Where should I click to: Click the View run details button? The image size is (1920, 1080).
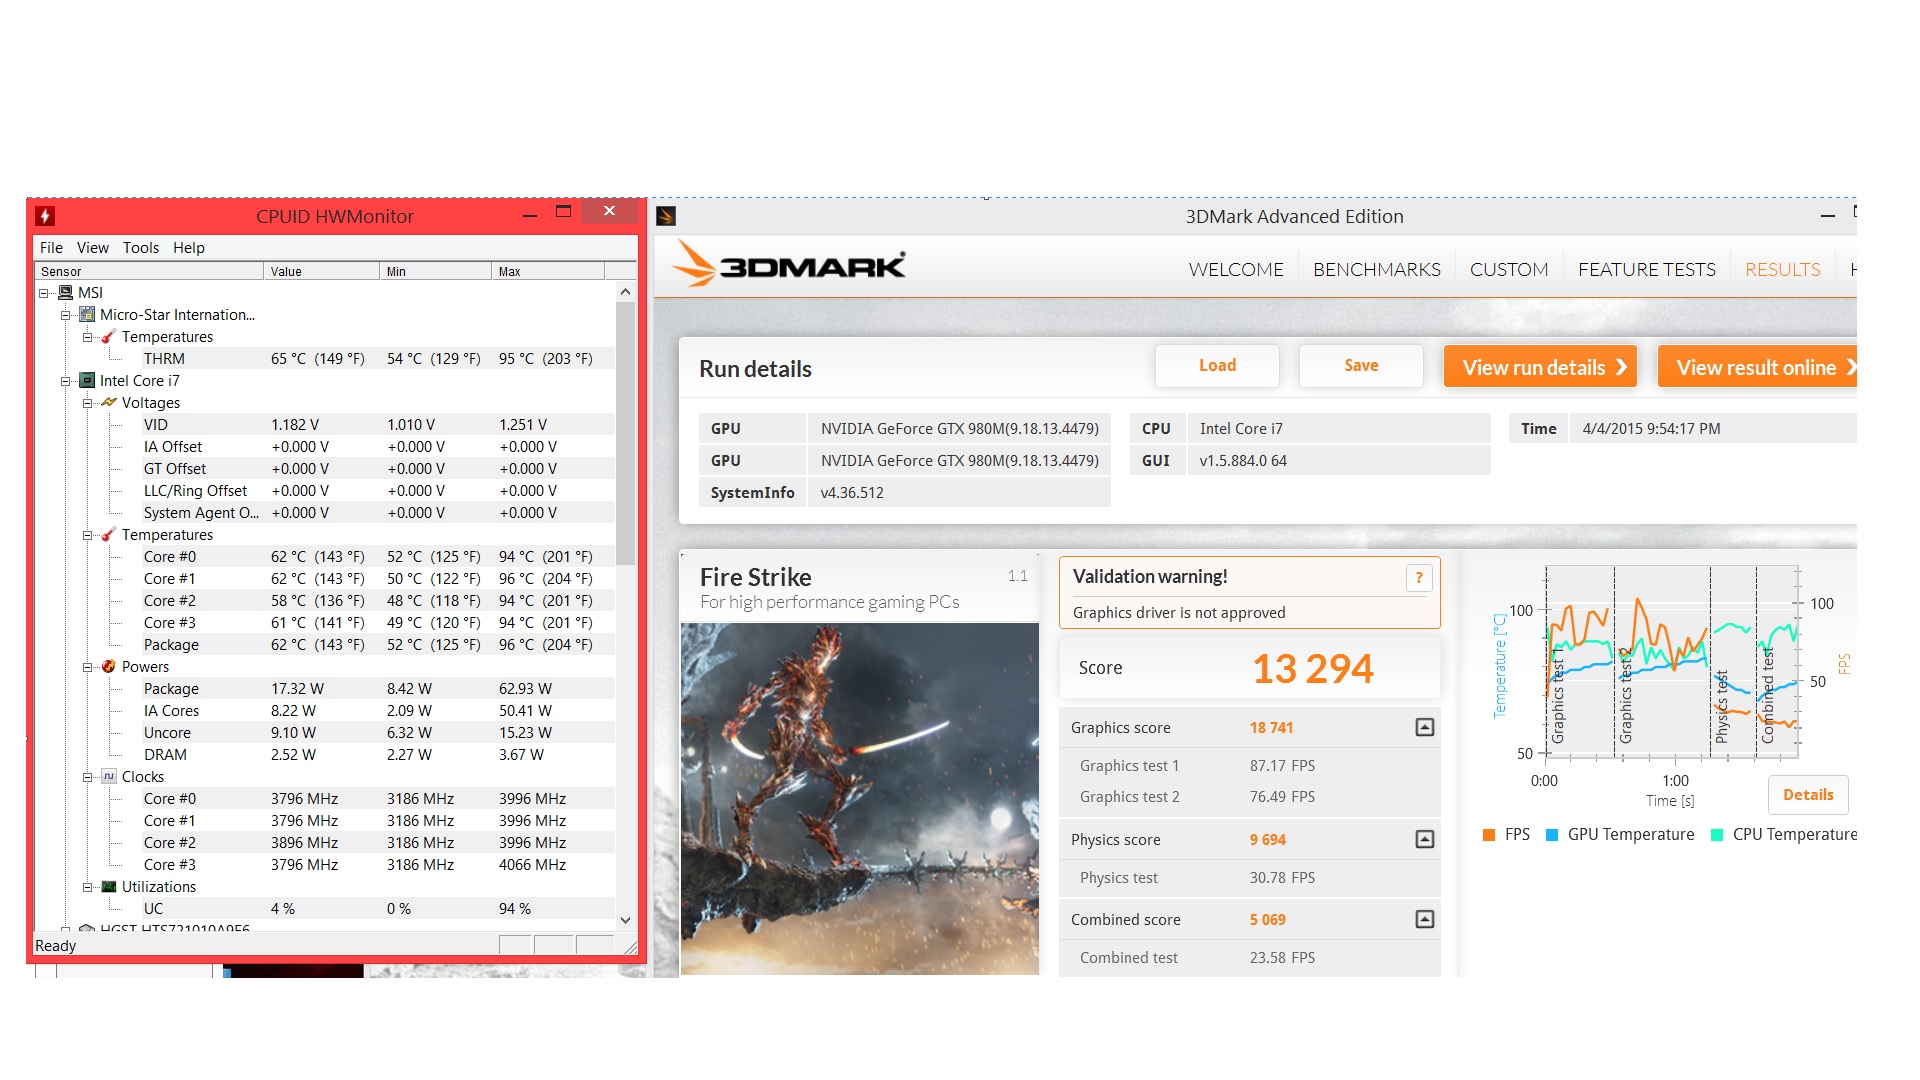point(1540,367)
